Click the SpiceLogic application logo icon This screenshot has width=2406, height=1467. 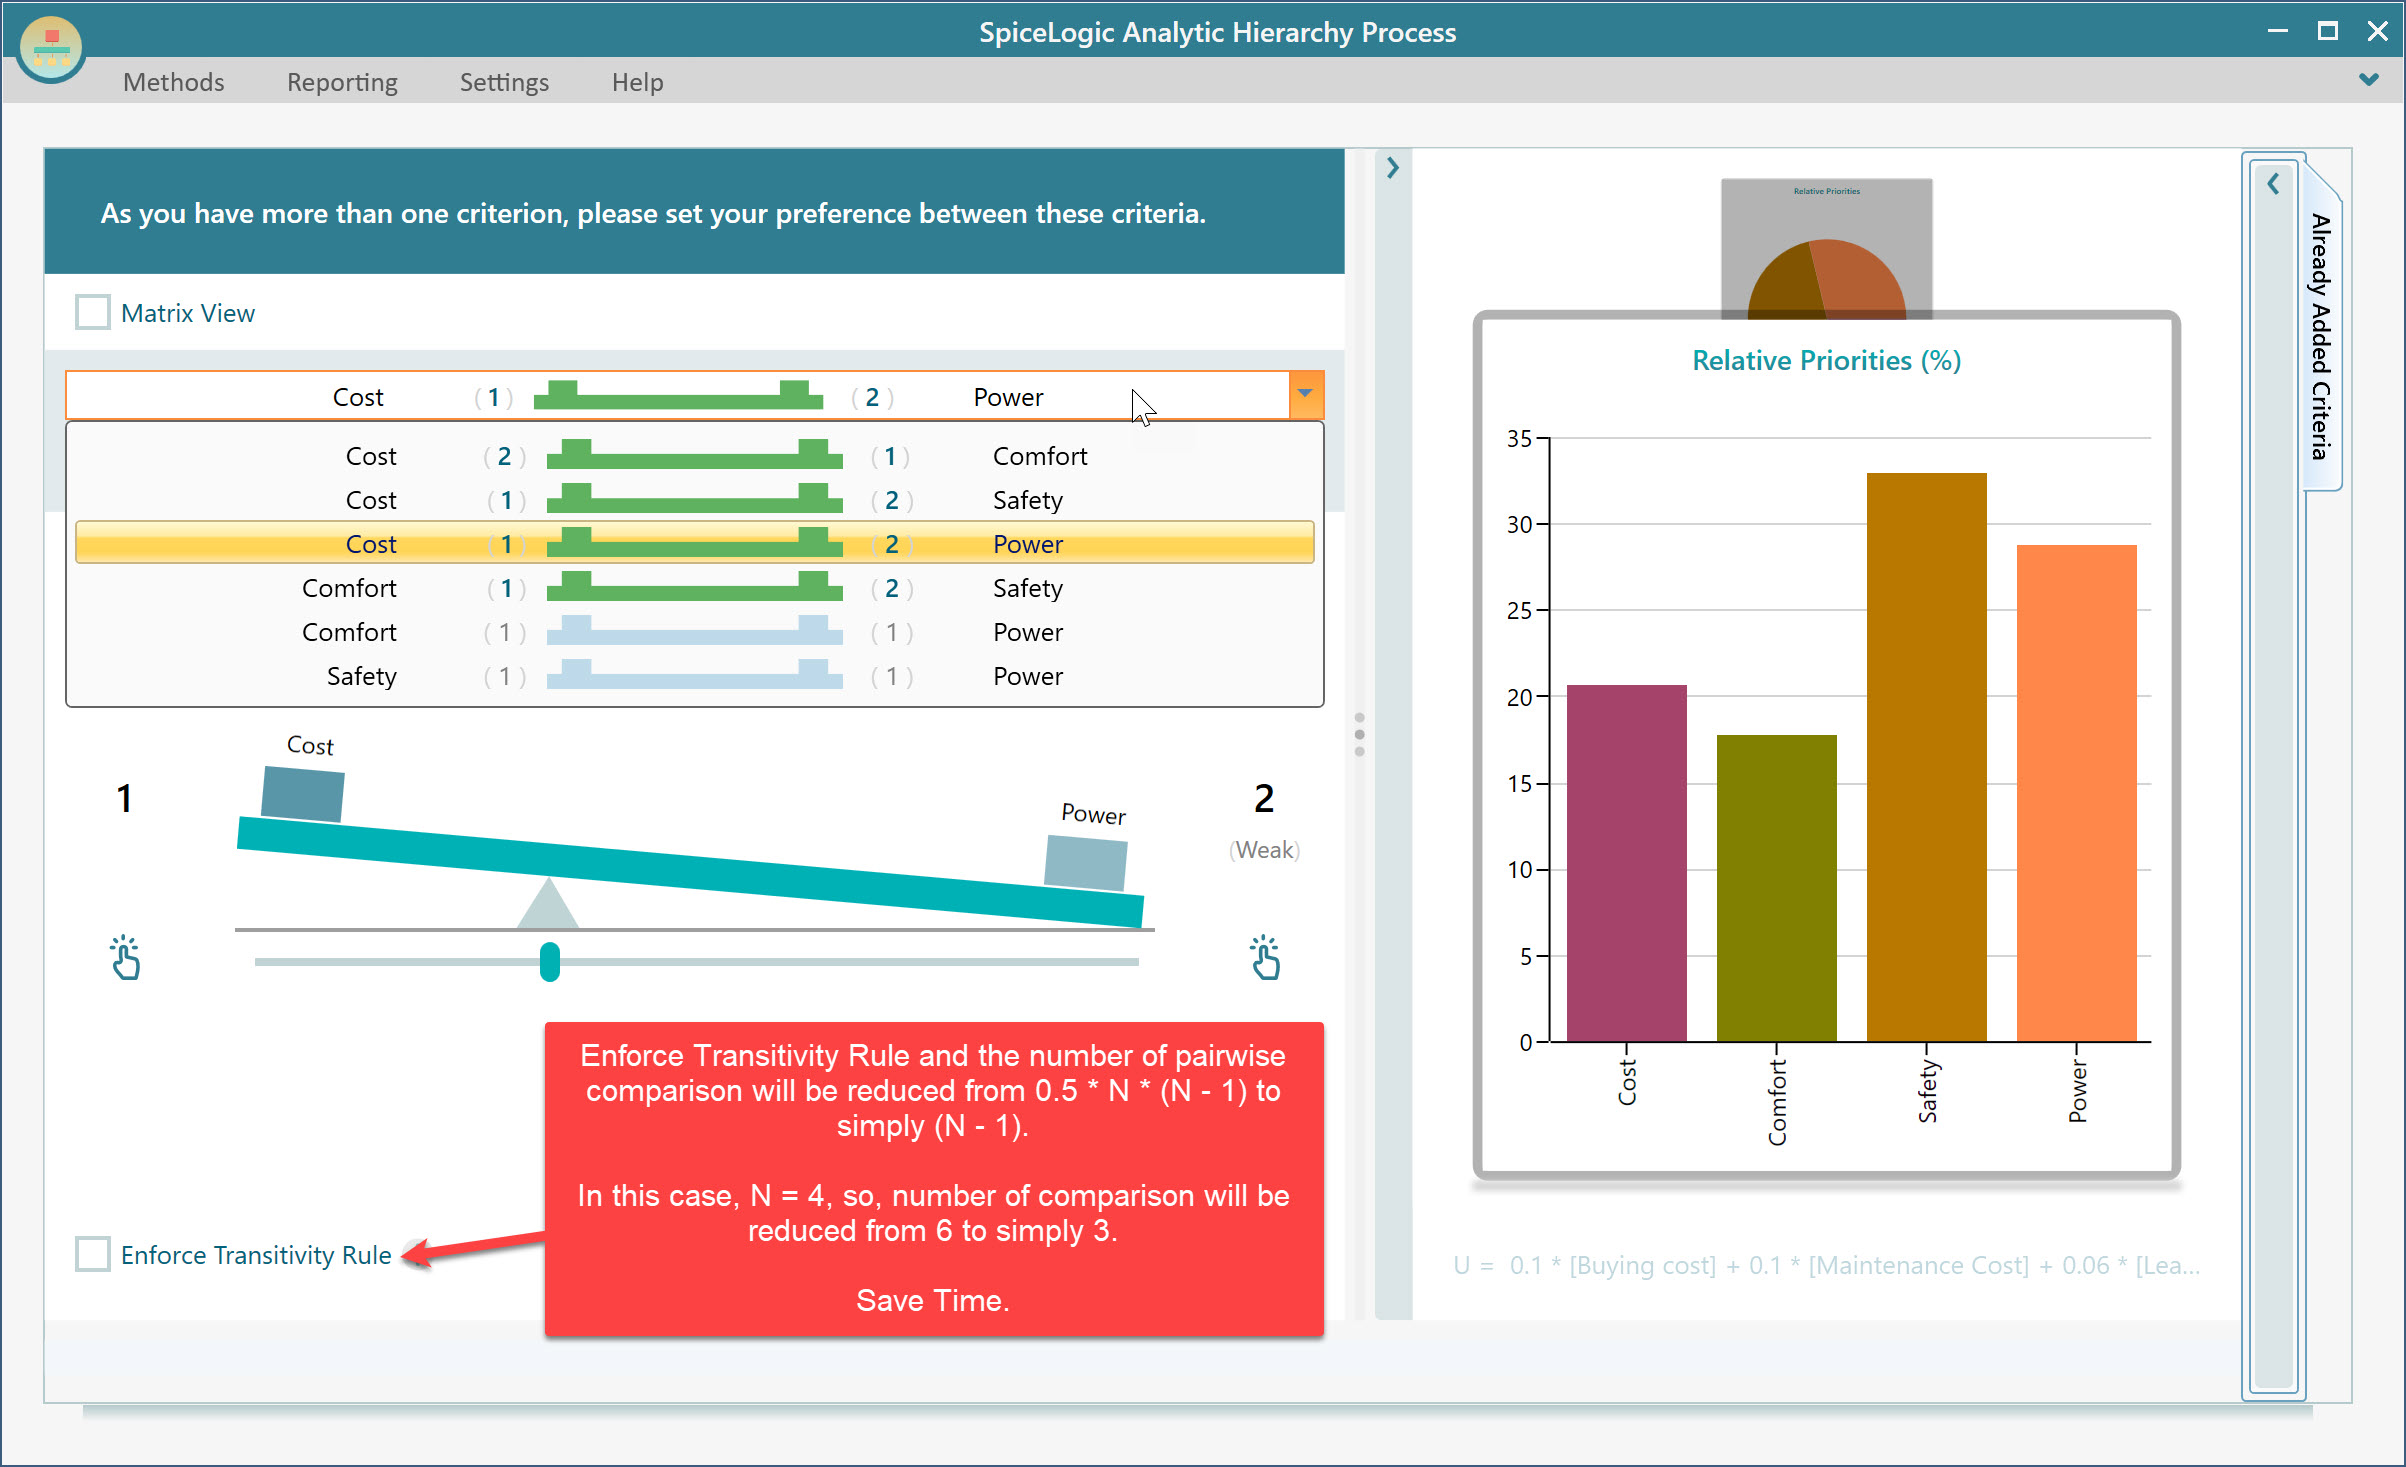click(51, 49)
